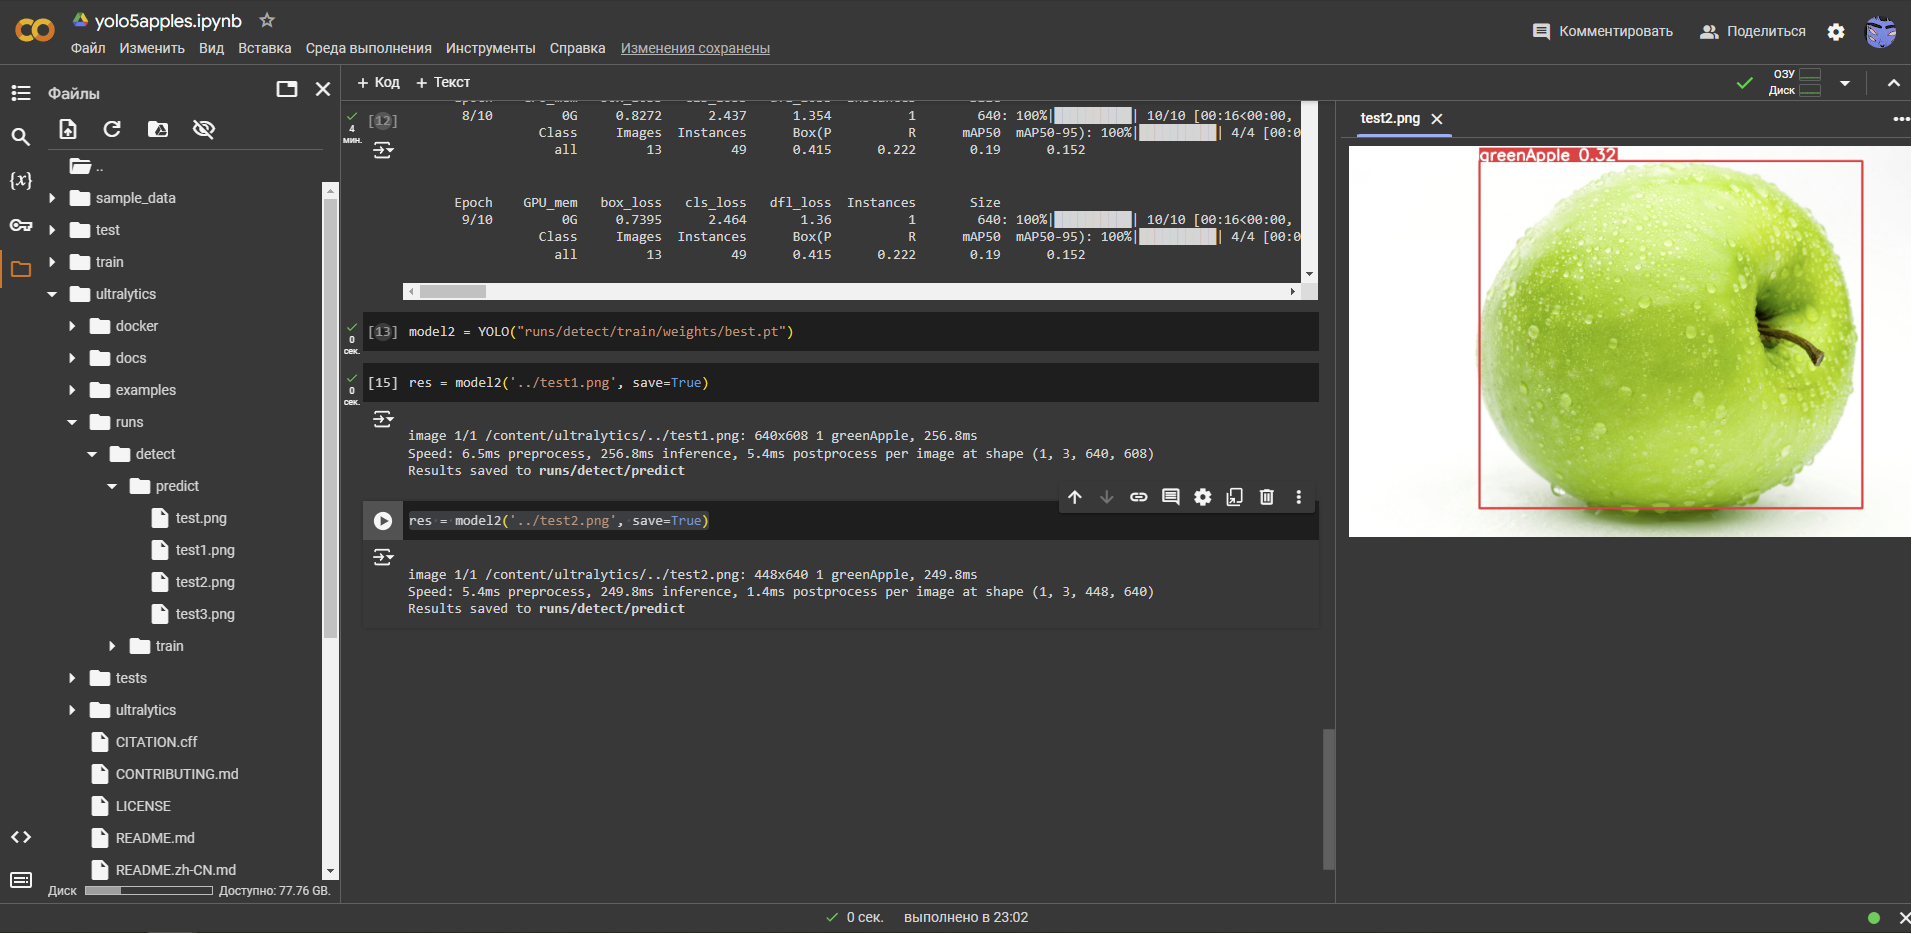Expand the tests folder

point(72,678)
